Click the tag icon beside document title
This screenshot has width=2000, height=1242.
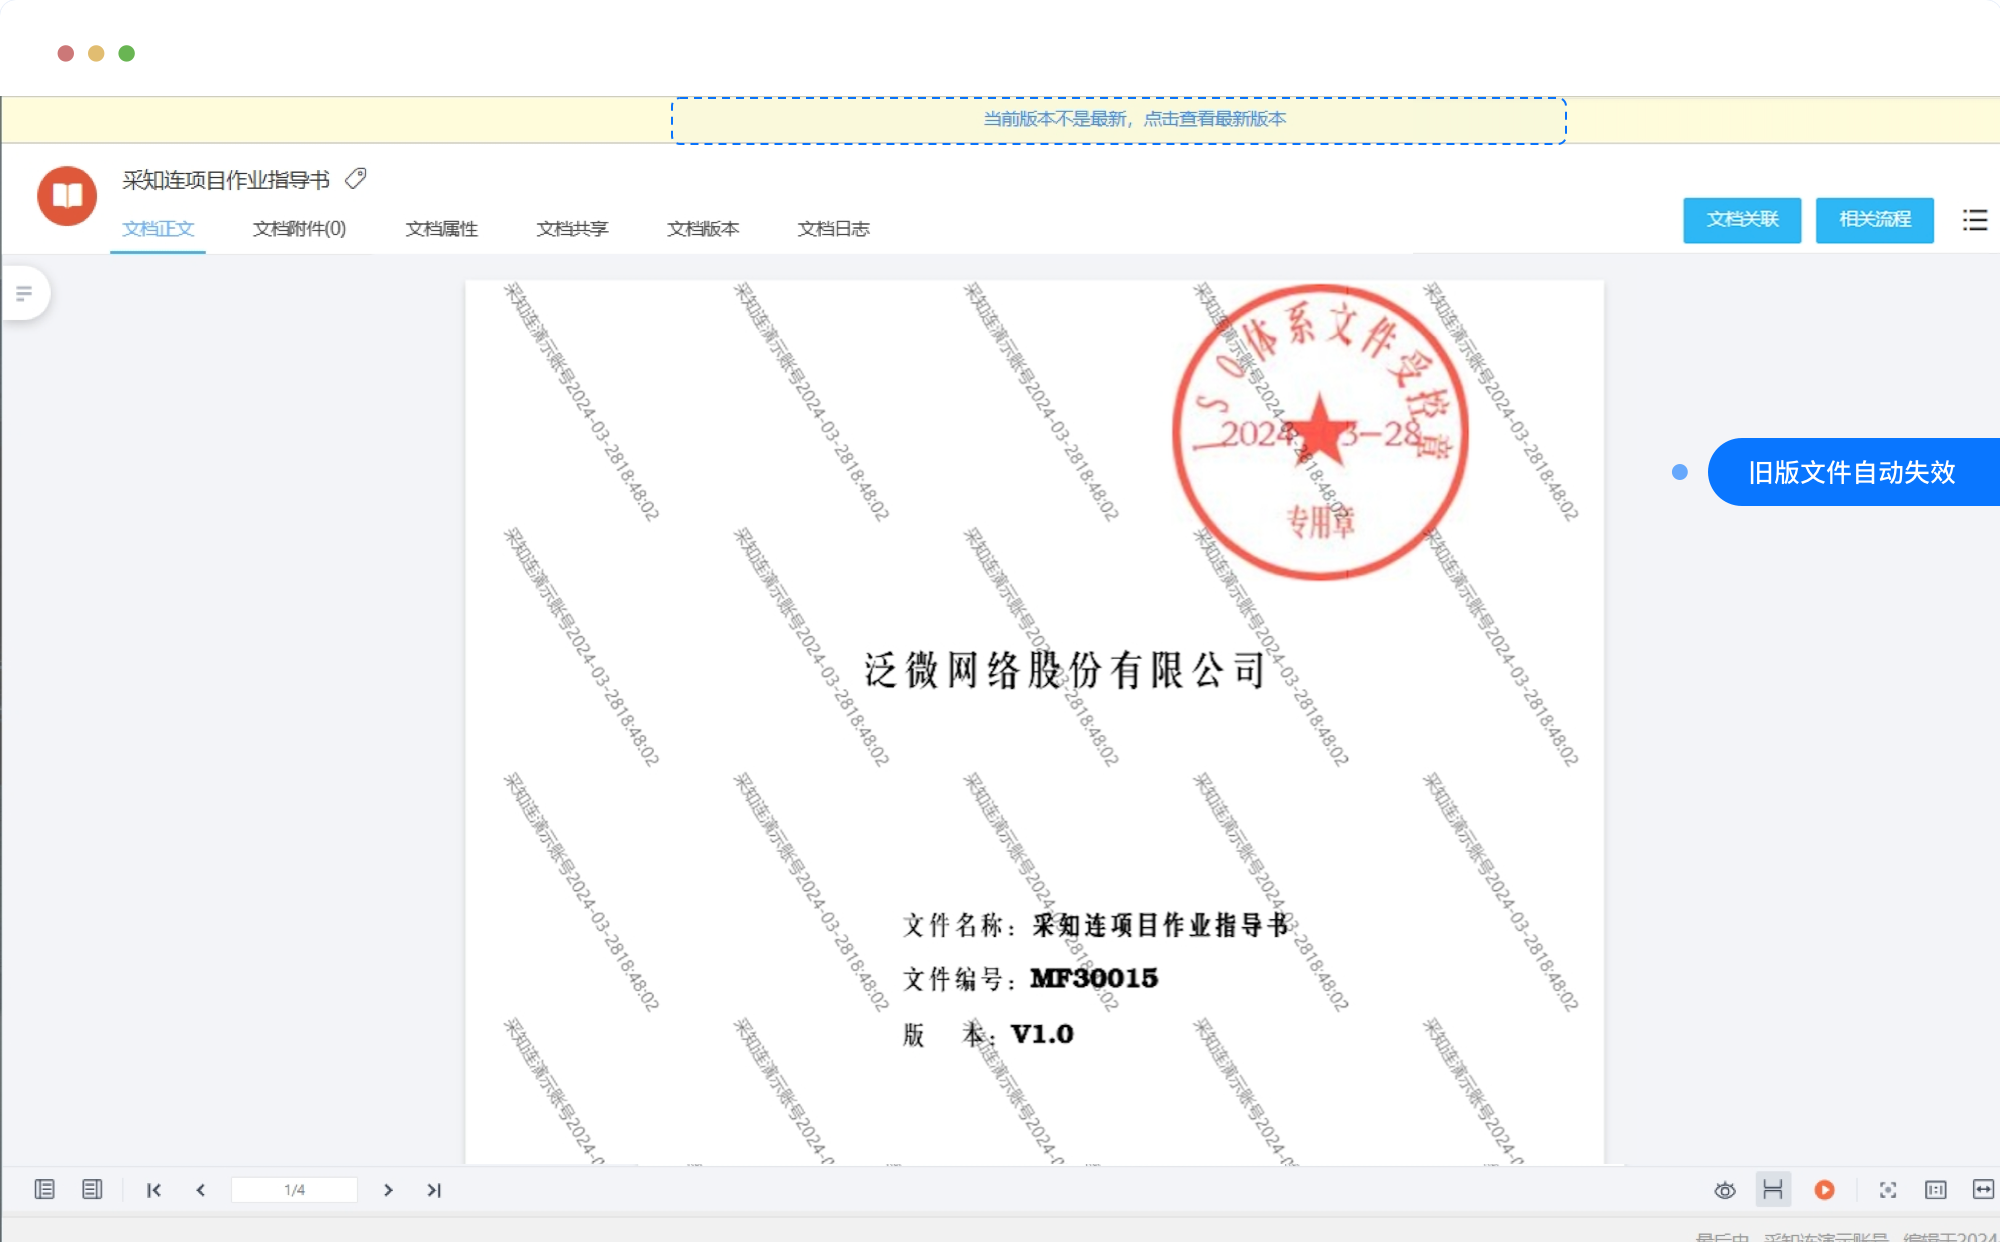point(356,179)
